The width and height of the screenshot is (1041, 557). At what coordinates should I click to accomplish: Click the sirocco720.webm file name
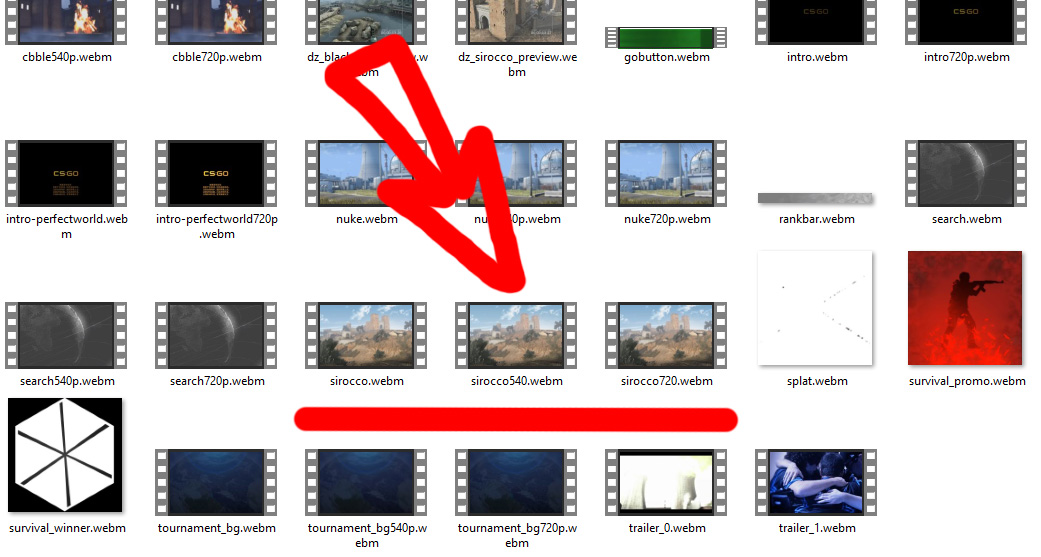(x=667, y=381)
